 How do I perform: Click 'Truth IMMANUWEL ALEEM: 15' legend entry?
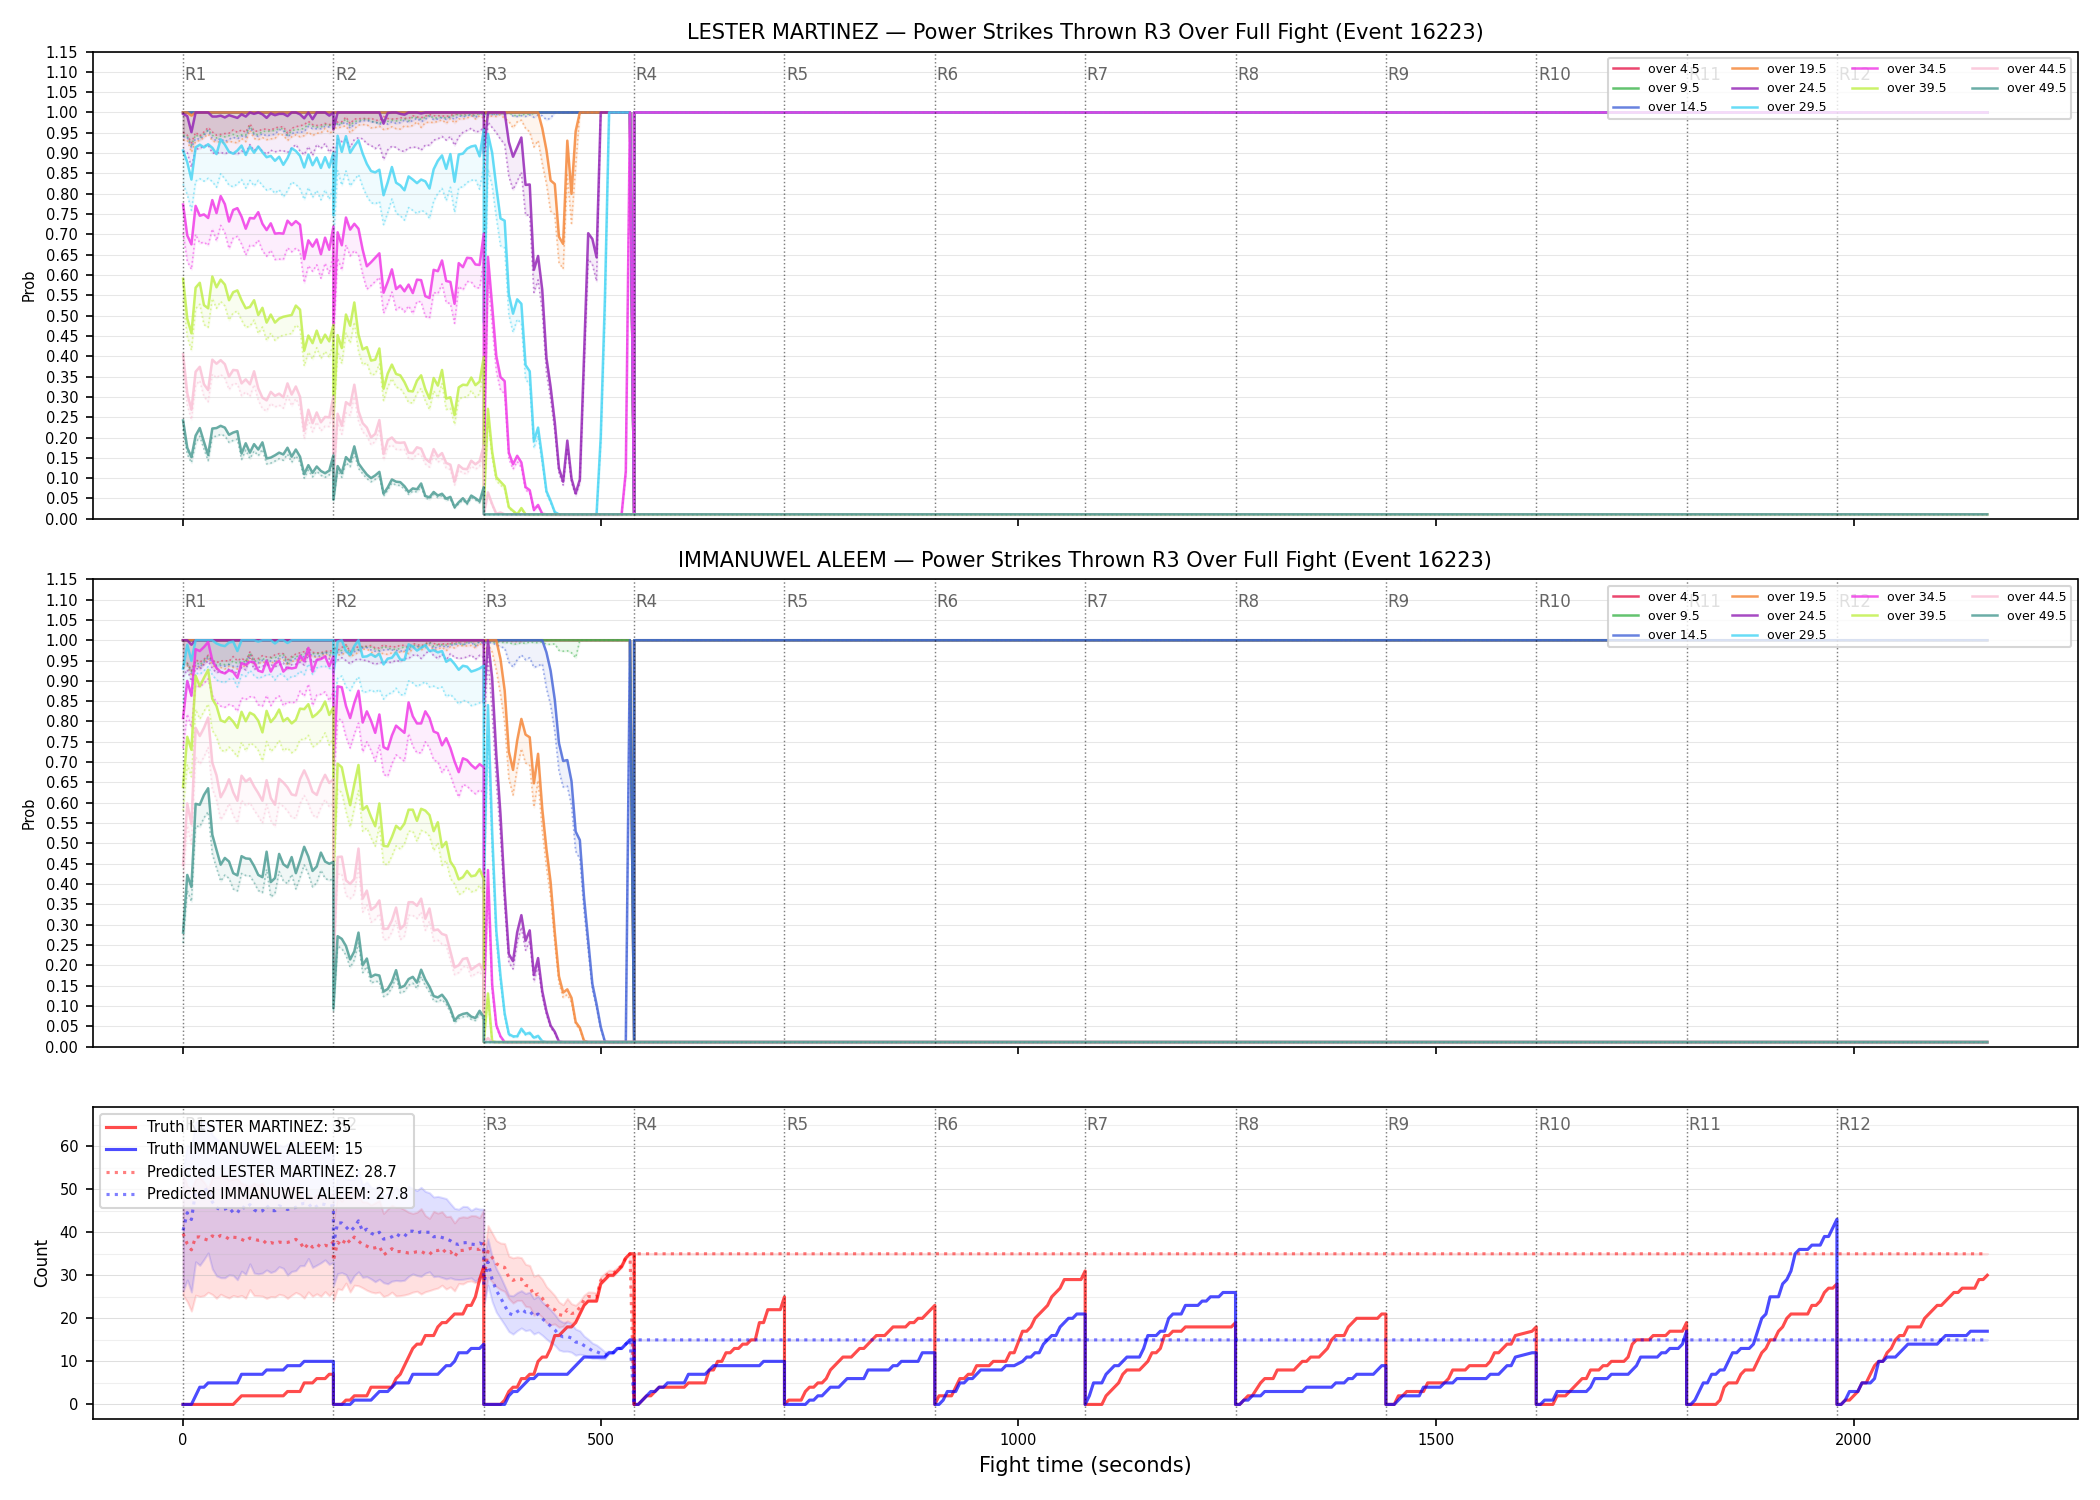(234, 1149)
